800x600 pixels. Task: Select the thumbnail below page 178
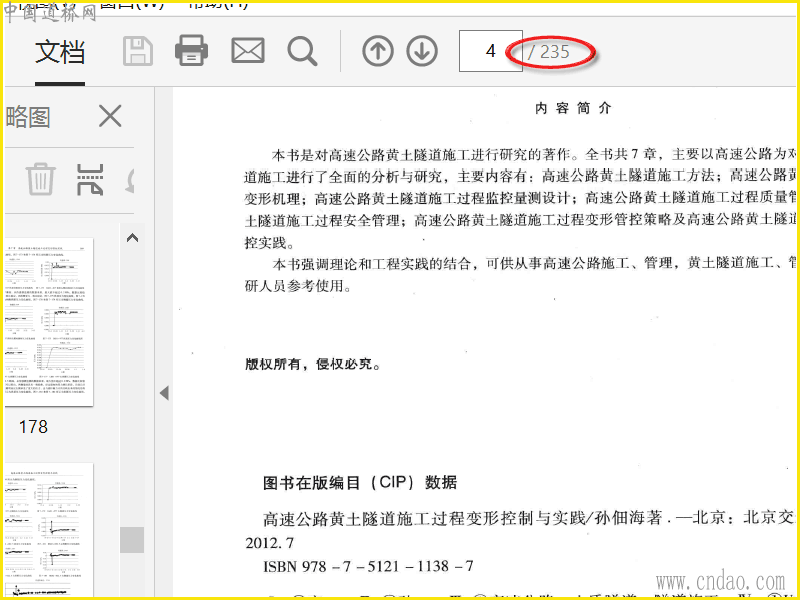(49, 530)
